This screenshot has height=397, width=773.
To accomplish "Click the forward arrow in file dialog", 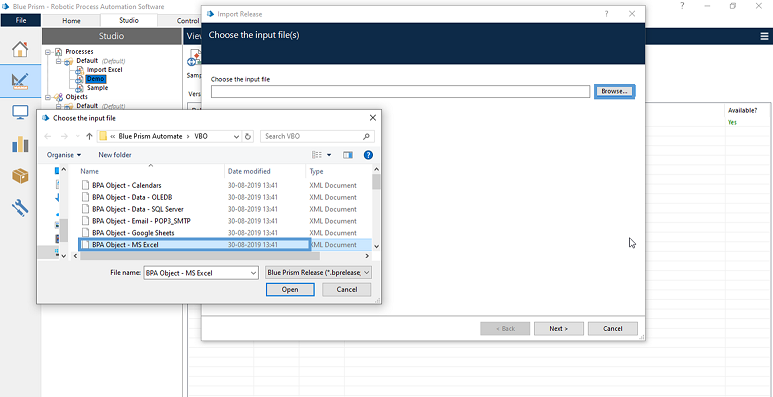I will tap(64, 137).
